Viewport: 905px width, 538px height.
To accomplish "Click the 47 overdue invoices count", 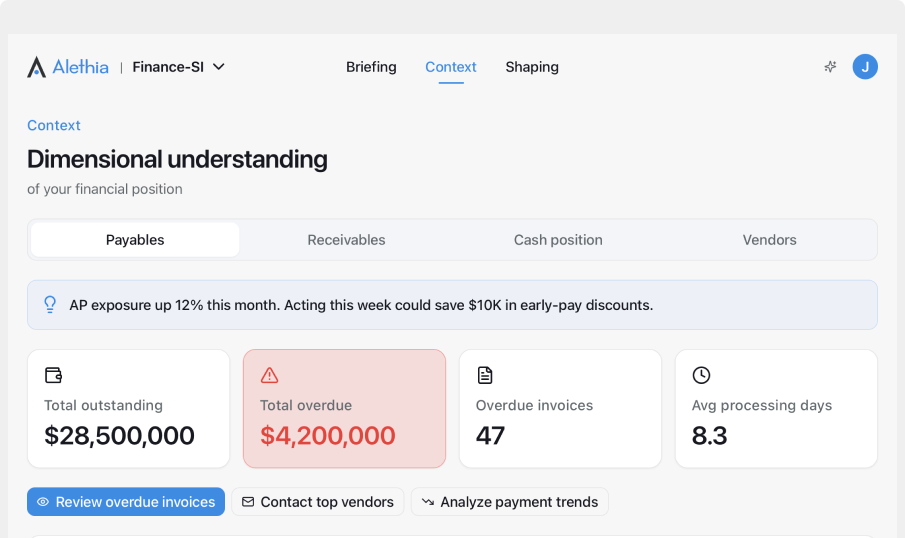I will tap(491, 435).
